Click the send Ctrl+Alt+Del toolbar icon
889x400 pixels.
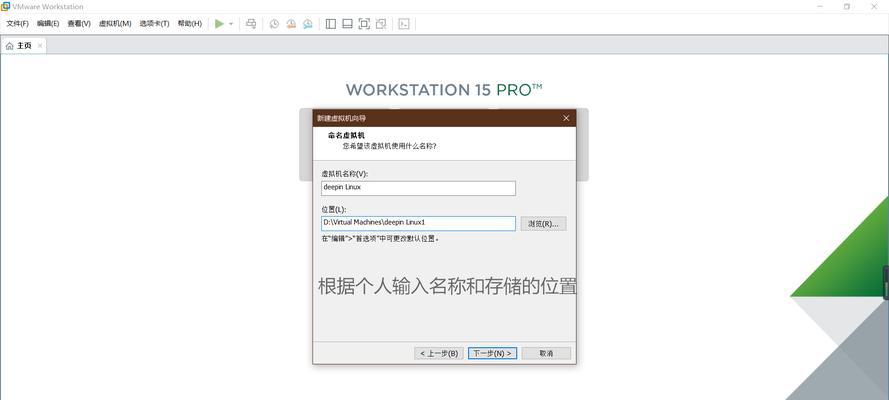pos(251,24)
